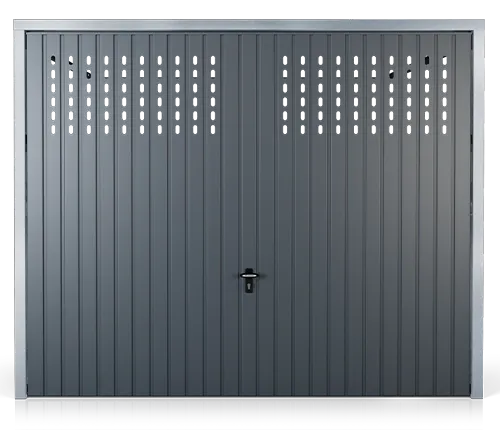
Task: Click the top-left slot of right ventilation group
Action: click(285, 60)
